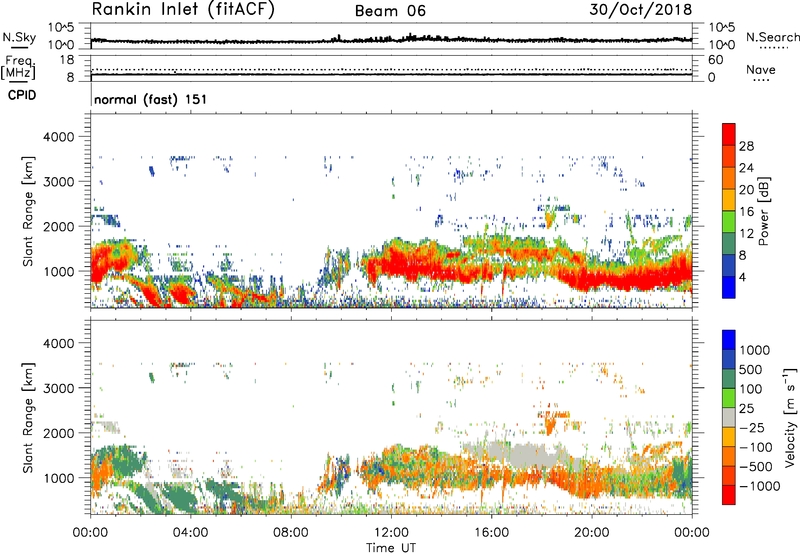The width and height of the screenshot is (800, 554).
Task: Click the '3000' tick of the power panel
Action: point(59,182)
